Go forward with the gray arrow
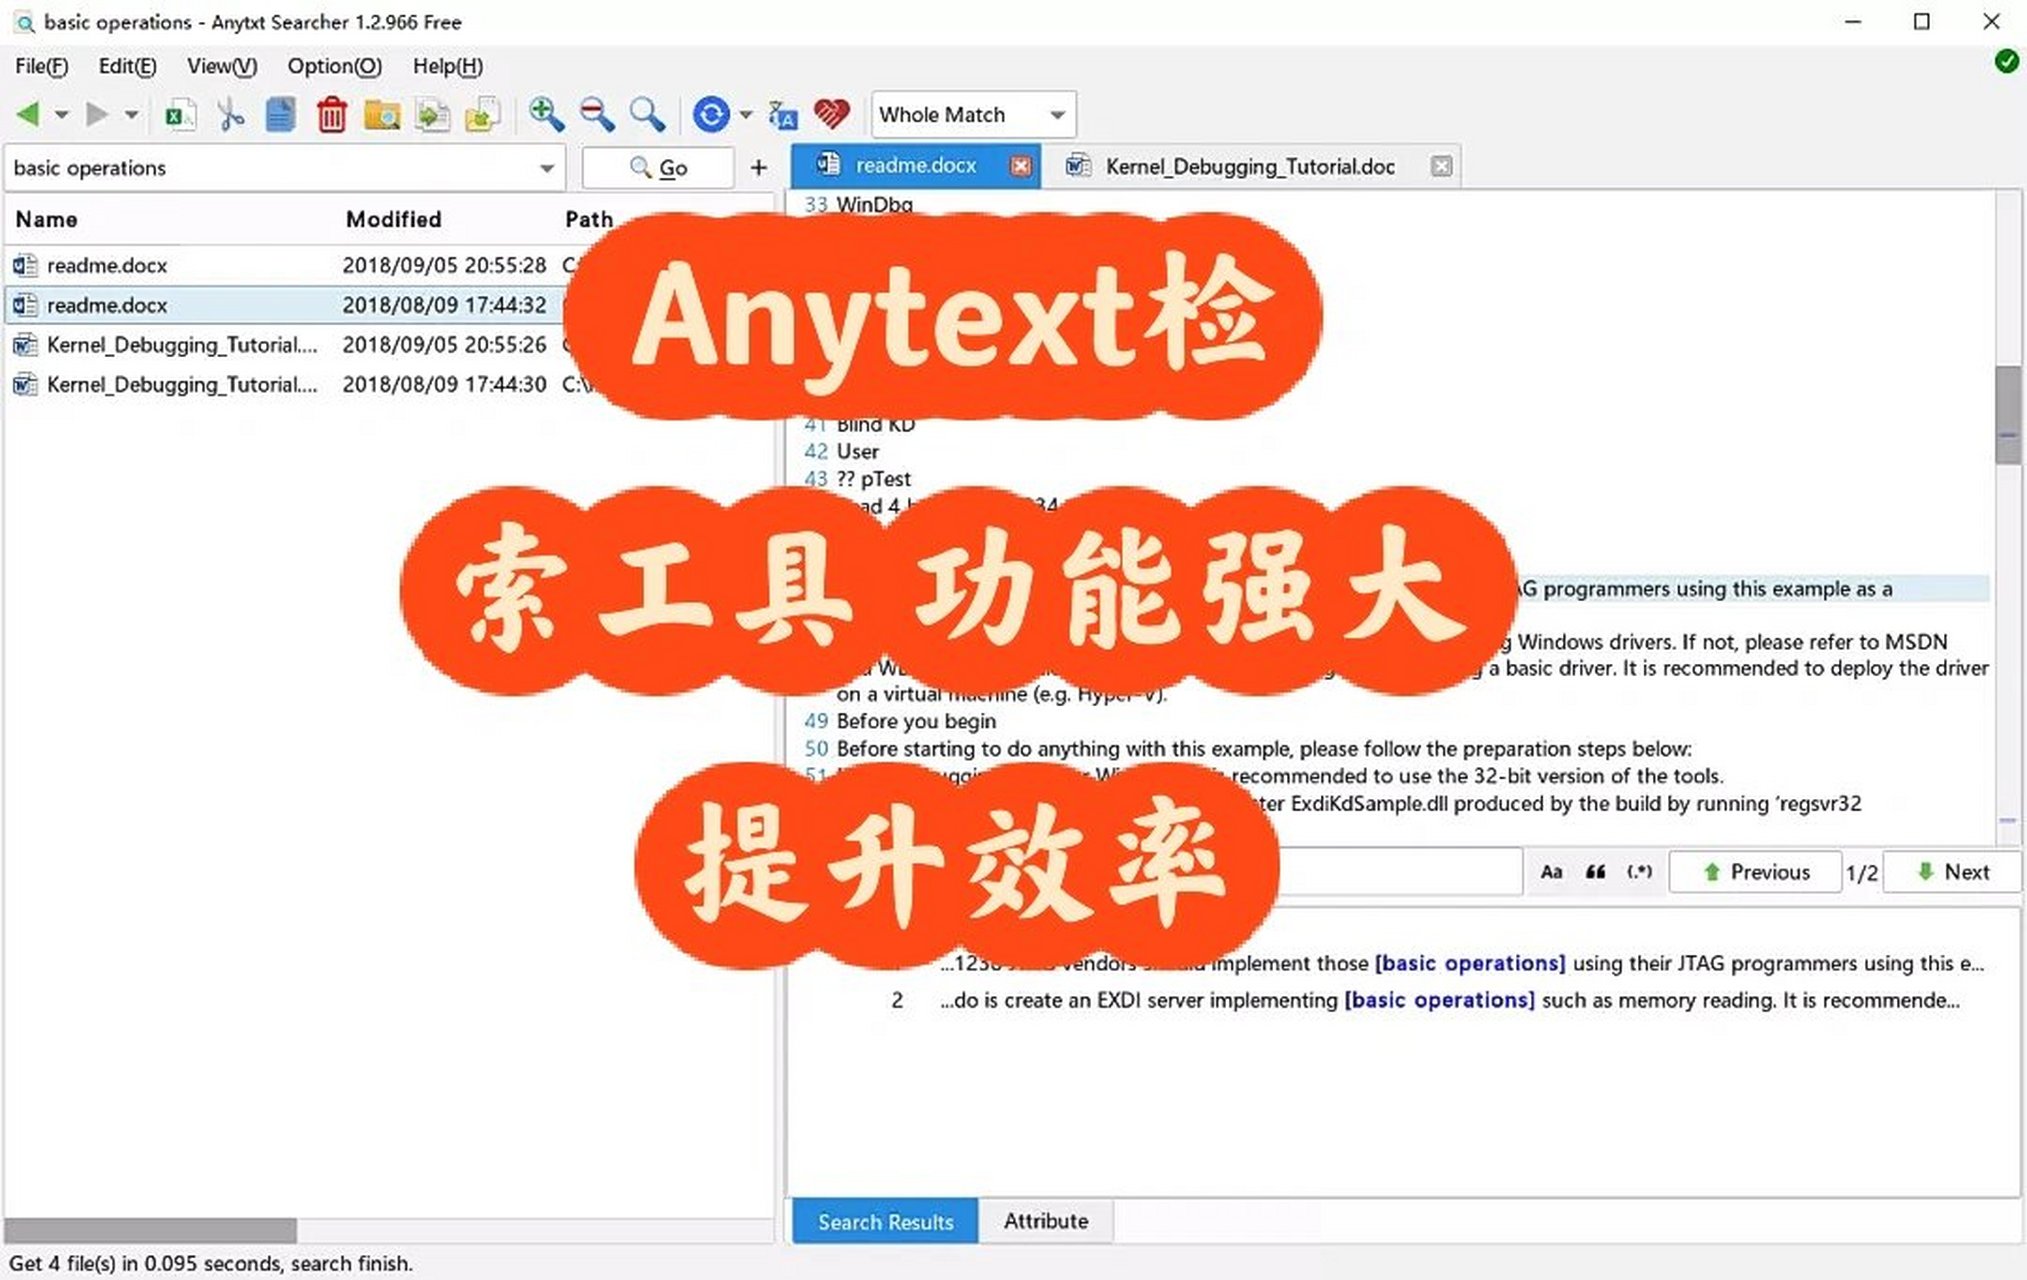This screenshot has height=1280, width=2027. coord(97,115)
